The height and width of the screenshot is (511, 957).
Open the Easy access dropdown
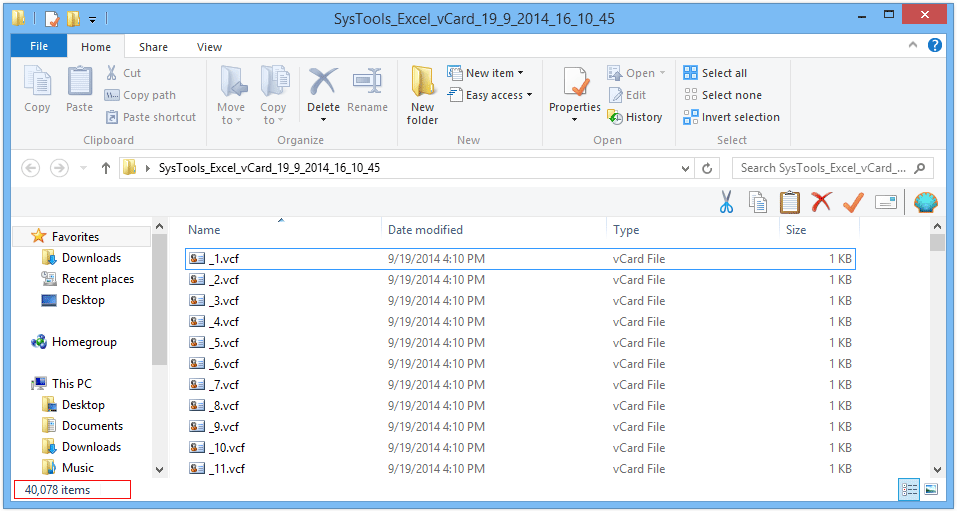click(490, 95)
